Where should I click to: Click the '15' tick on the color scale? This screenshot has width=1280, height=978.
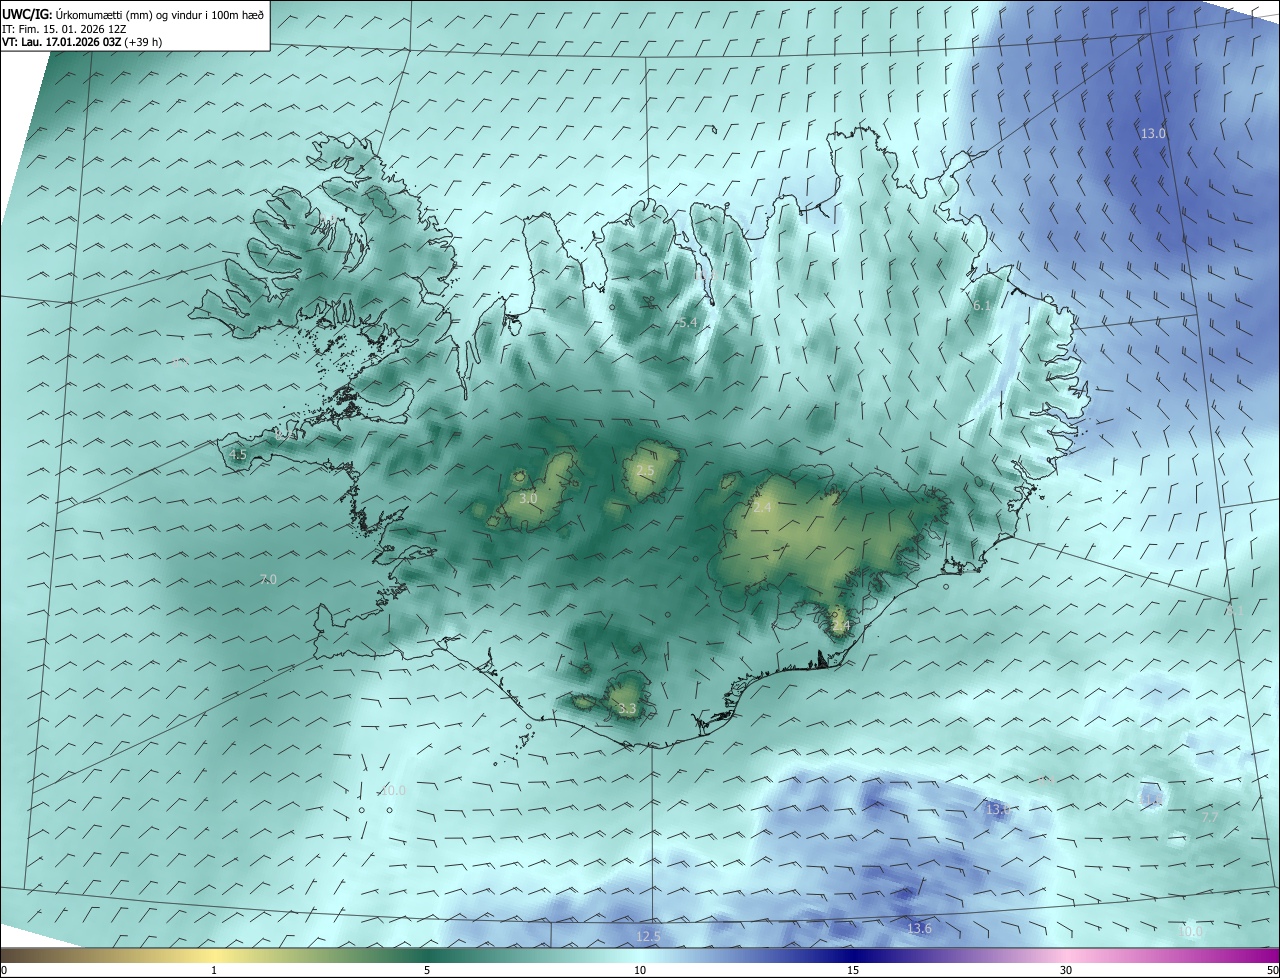click(x=853, y=971)
